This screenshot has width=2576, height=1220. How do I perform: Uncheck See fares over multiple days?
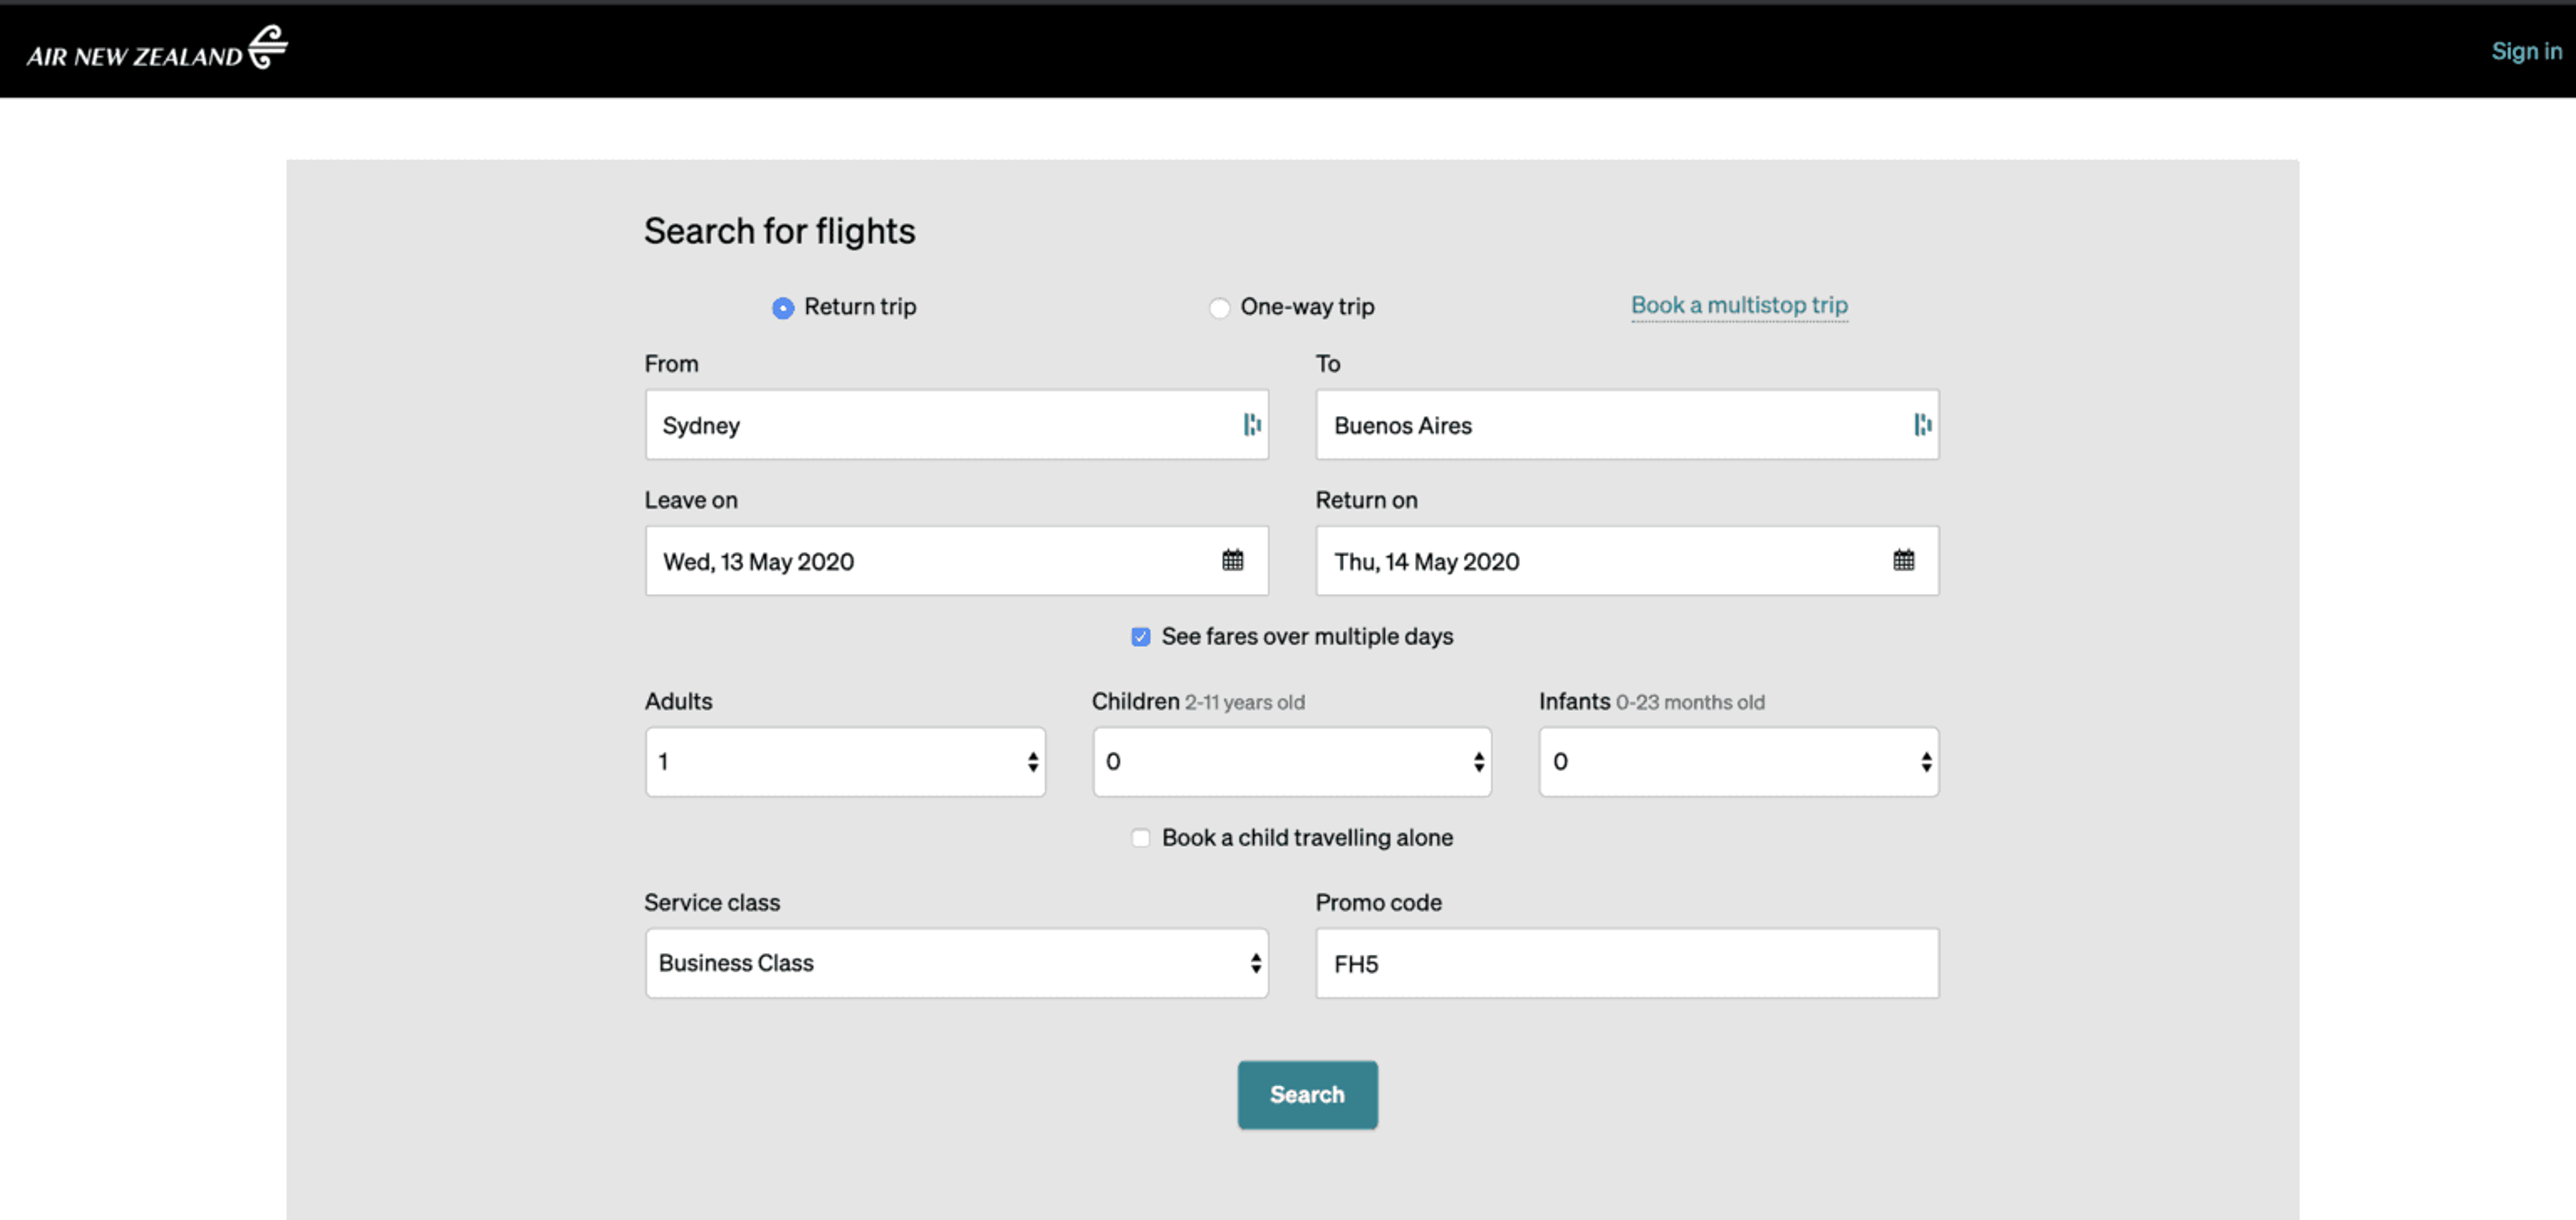click(1140, 637)
